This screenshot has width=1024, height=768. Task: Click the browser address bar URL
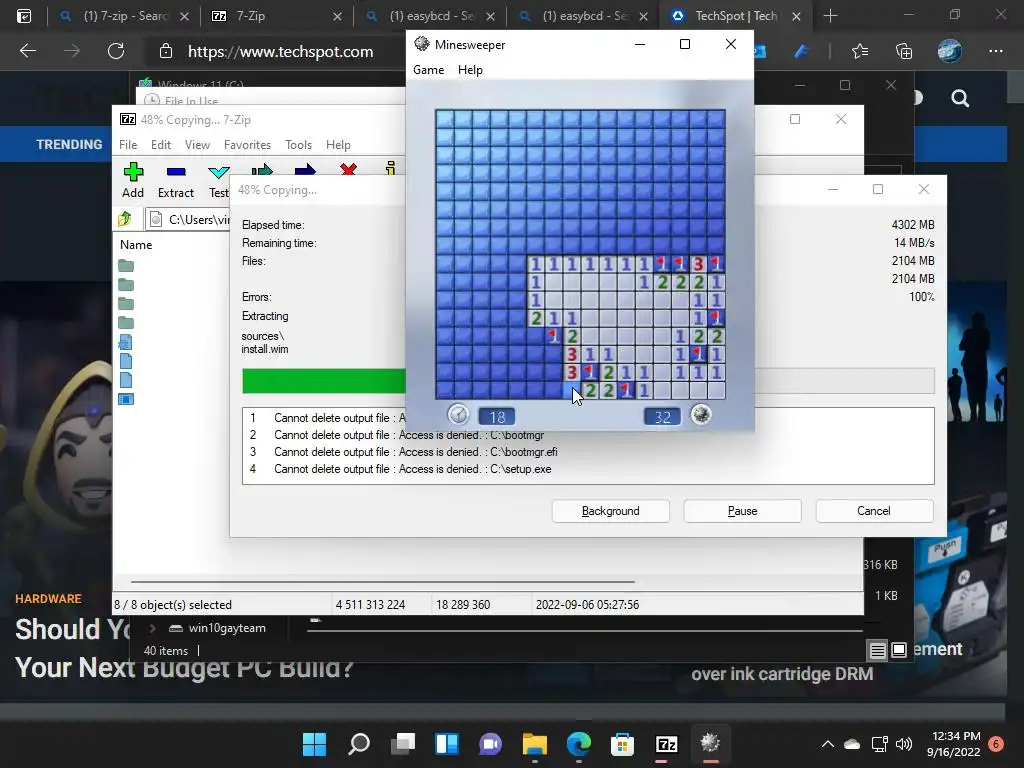pyautogui.click(x=281, y=52)
